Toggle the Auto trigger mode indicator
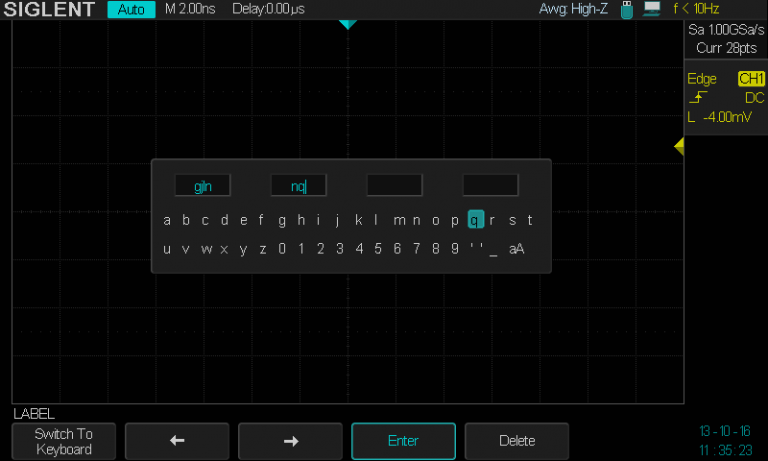Image resolution: width=768 pixels, height=461 pixels. click(x=131, y=10)
